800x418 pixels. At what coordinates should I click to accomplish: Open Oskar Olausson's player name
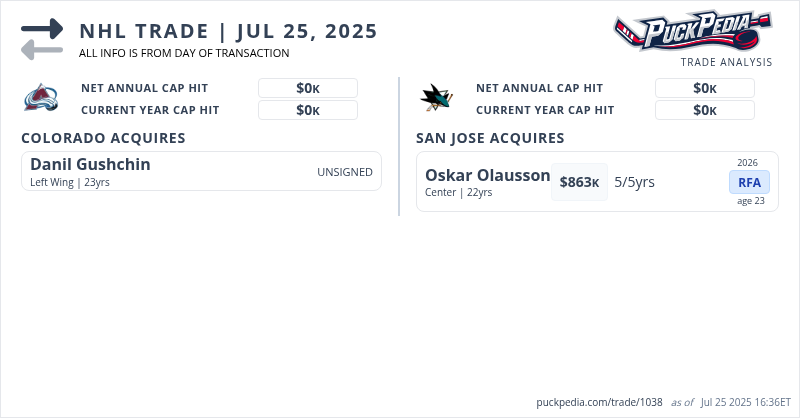(487, 175)
